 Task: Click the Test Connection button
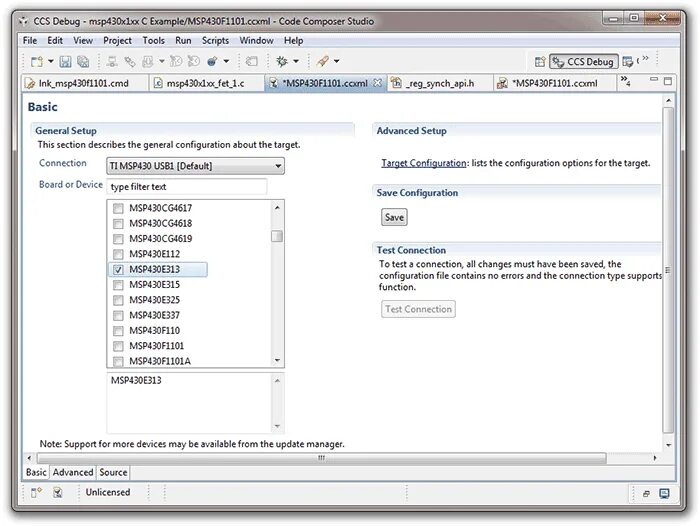[x=418, y=309]
